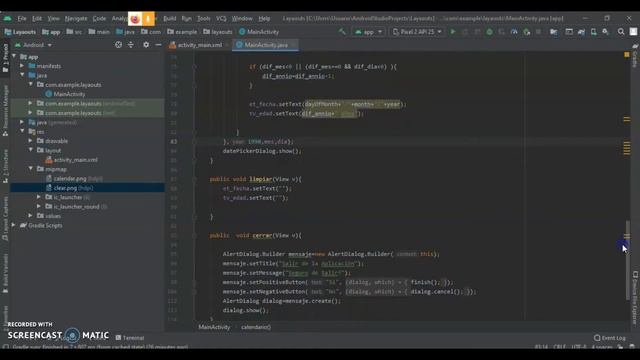Click Attach Debugger to Android Process icon
This screenshot has height=360, width=640.
(527, 31)
